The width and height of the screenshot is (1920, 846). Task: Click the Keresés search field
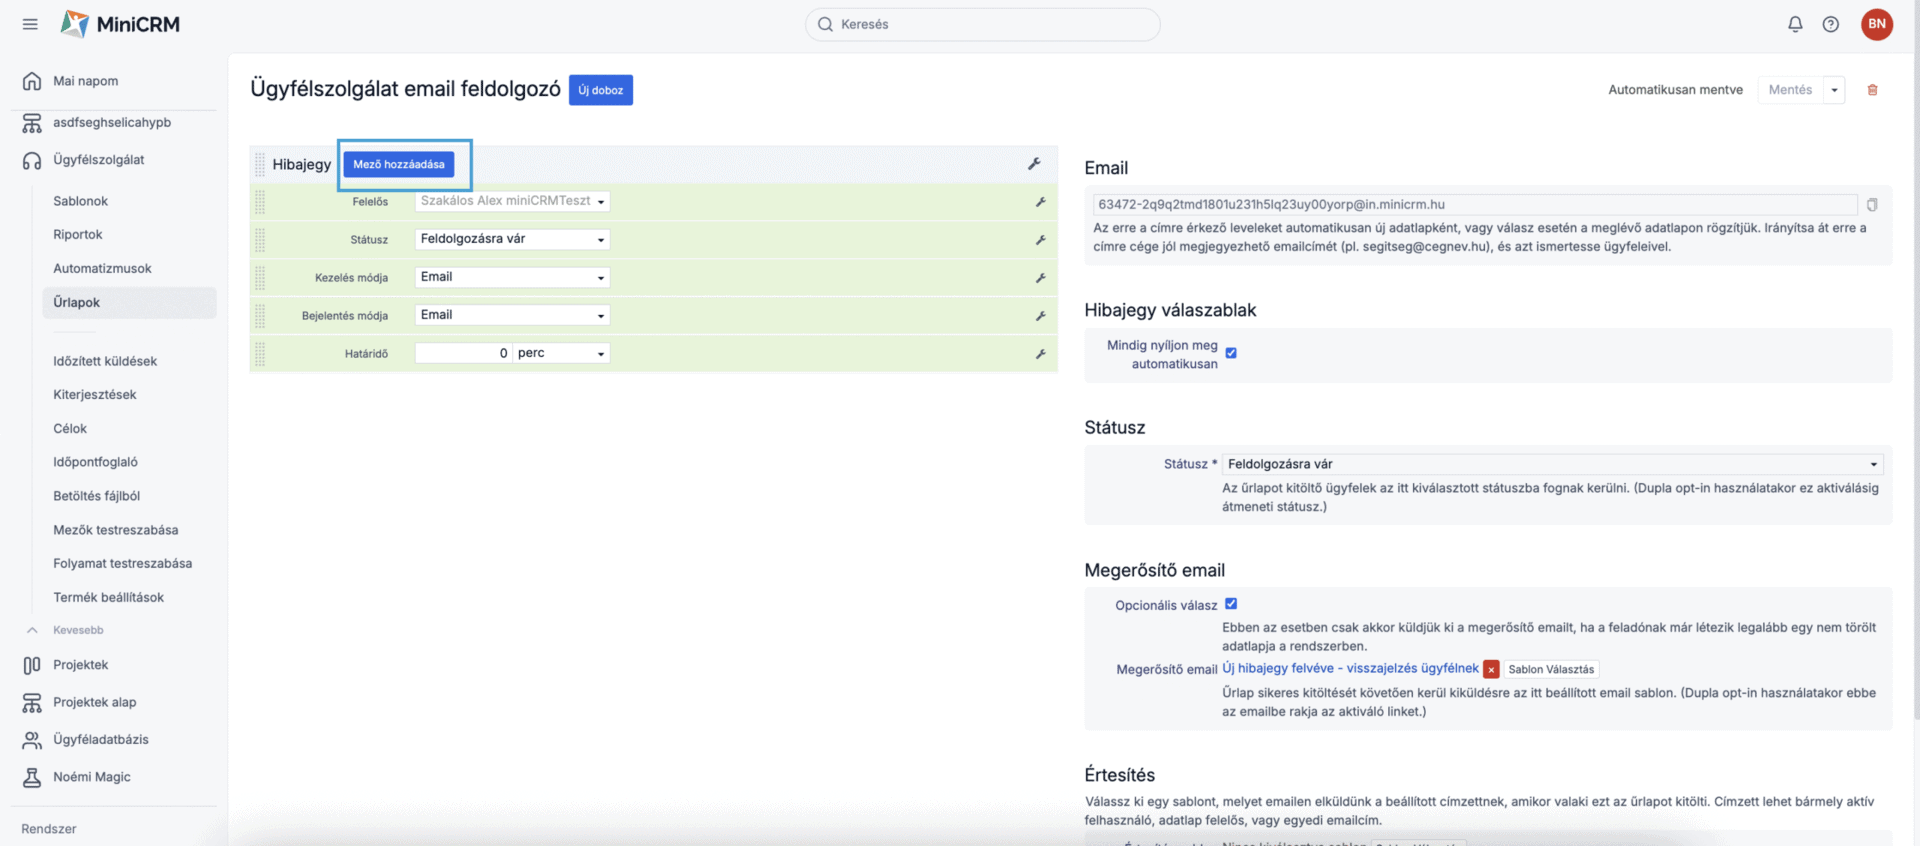(x=982, y=24)
